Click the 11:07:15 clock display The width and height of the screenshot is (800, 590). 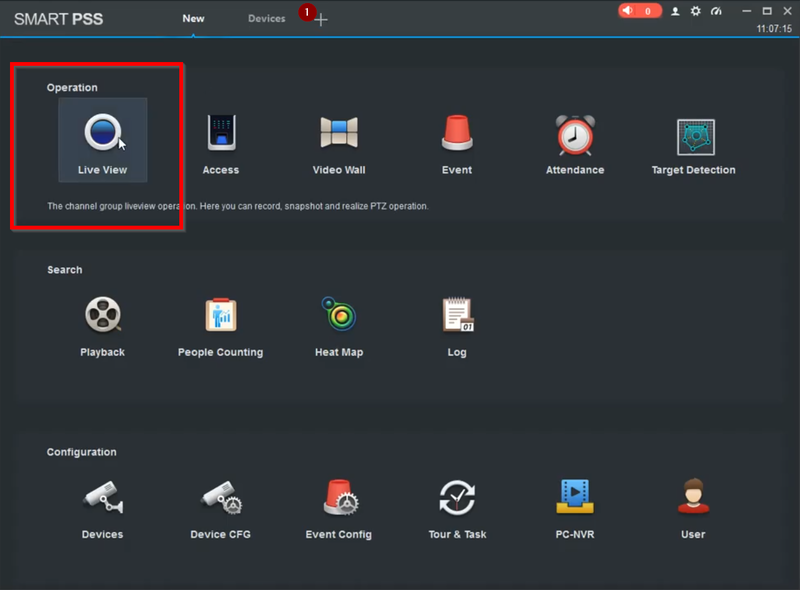click(x=774, y=29)
